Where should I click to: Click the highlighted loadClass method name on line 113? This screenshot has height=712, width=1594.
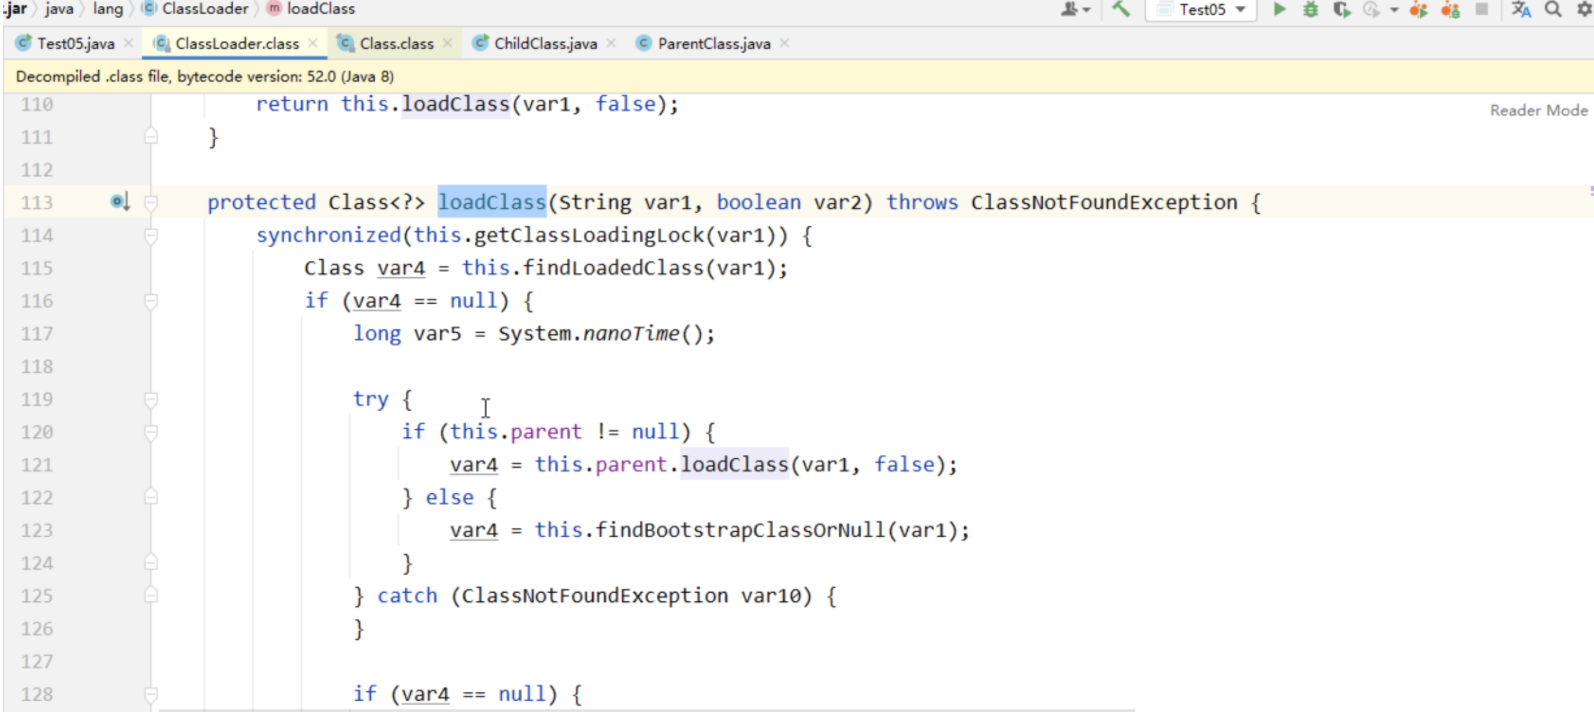point(492,202)
